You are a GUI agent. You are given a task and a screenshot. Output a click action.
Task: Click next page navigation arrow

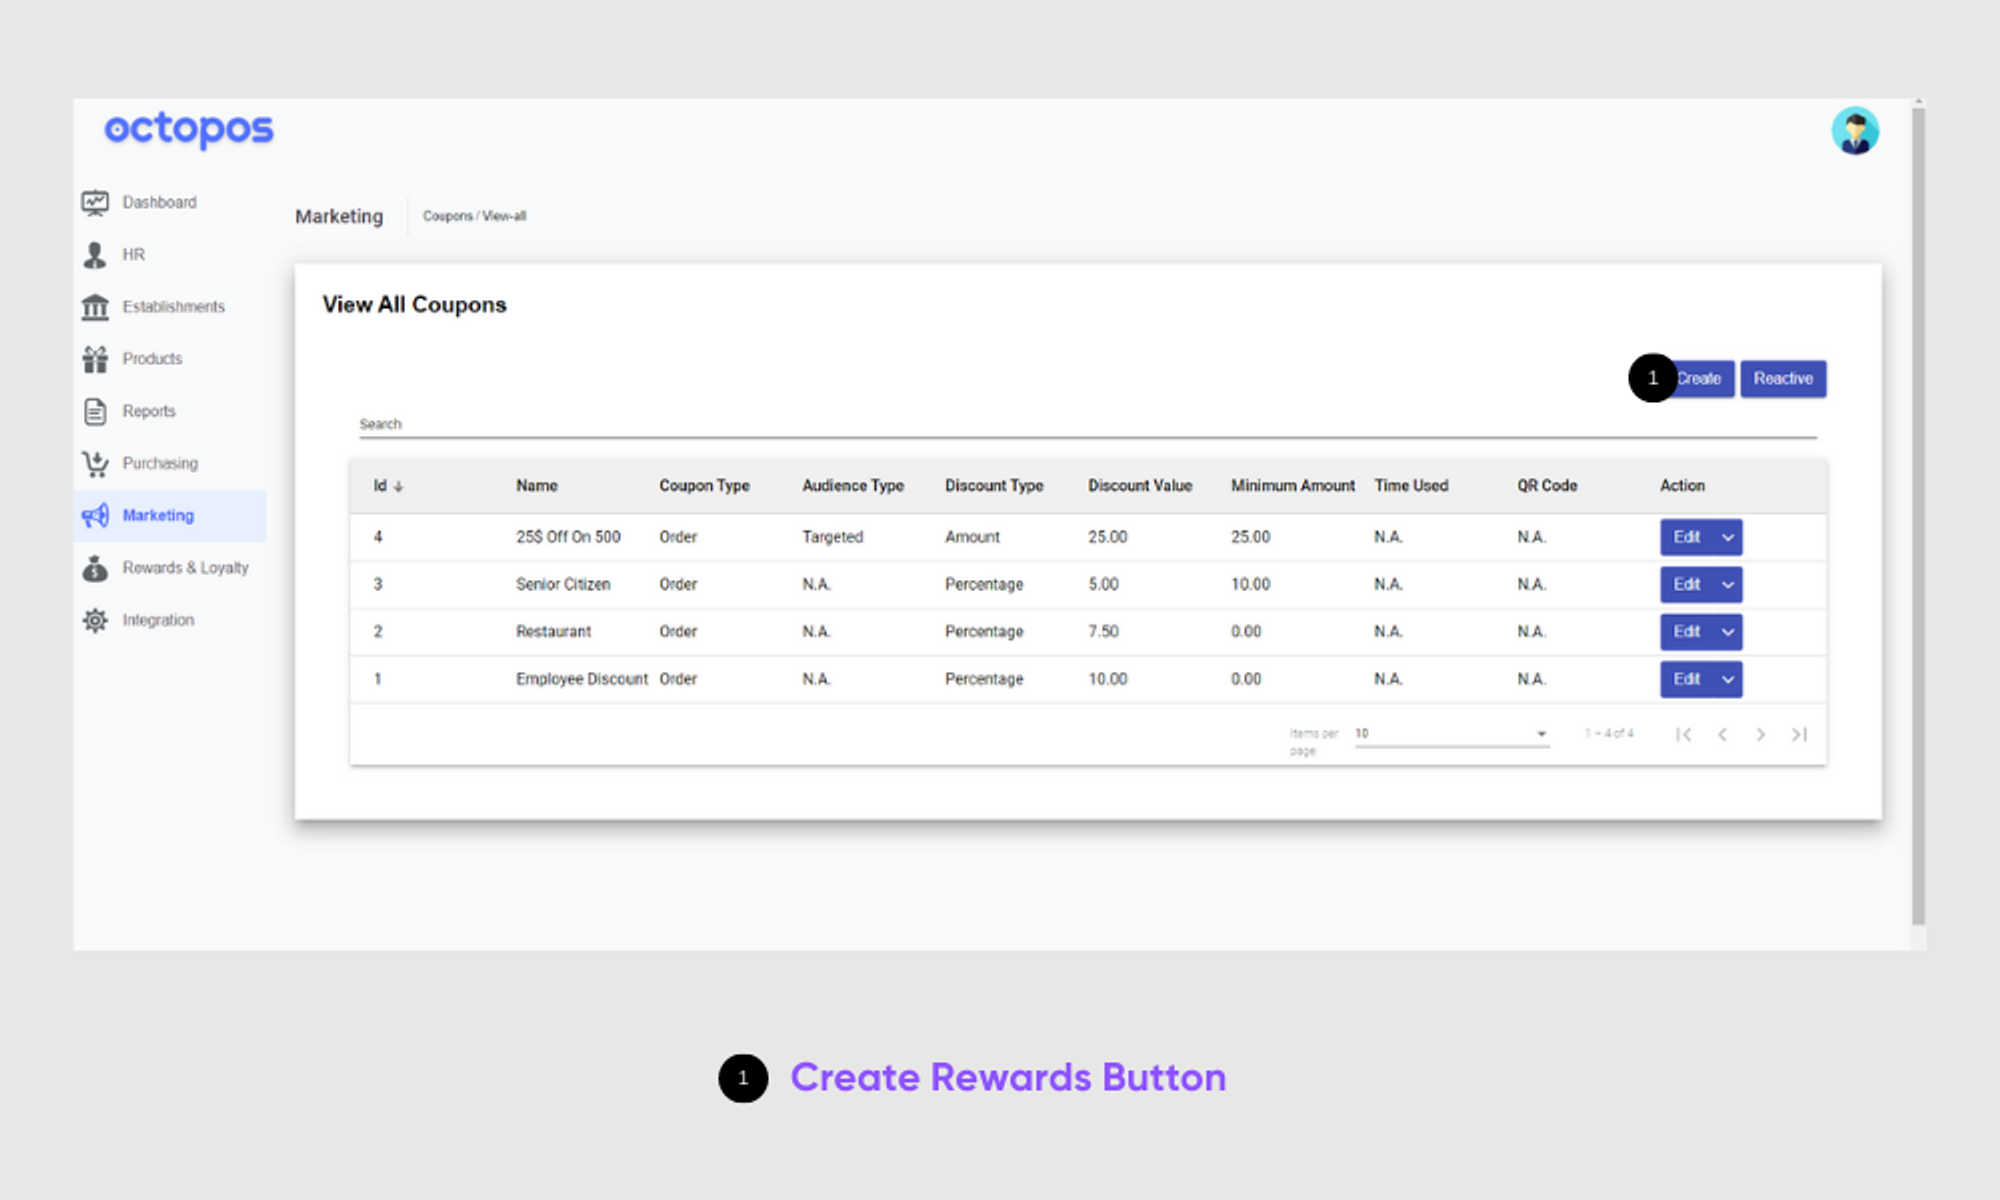[x=1760, y=733]
